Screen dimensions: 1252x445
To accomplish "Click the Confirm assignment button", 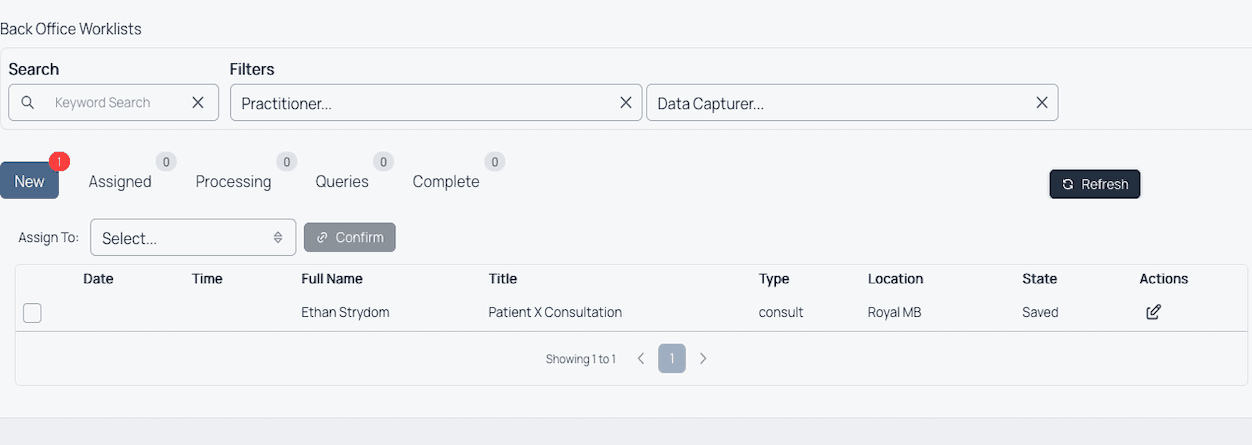I will [x=350, y=237].
